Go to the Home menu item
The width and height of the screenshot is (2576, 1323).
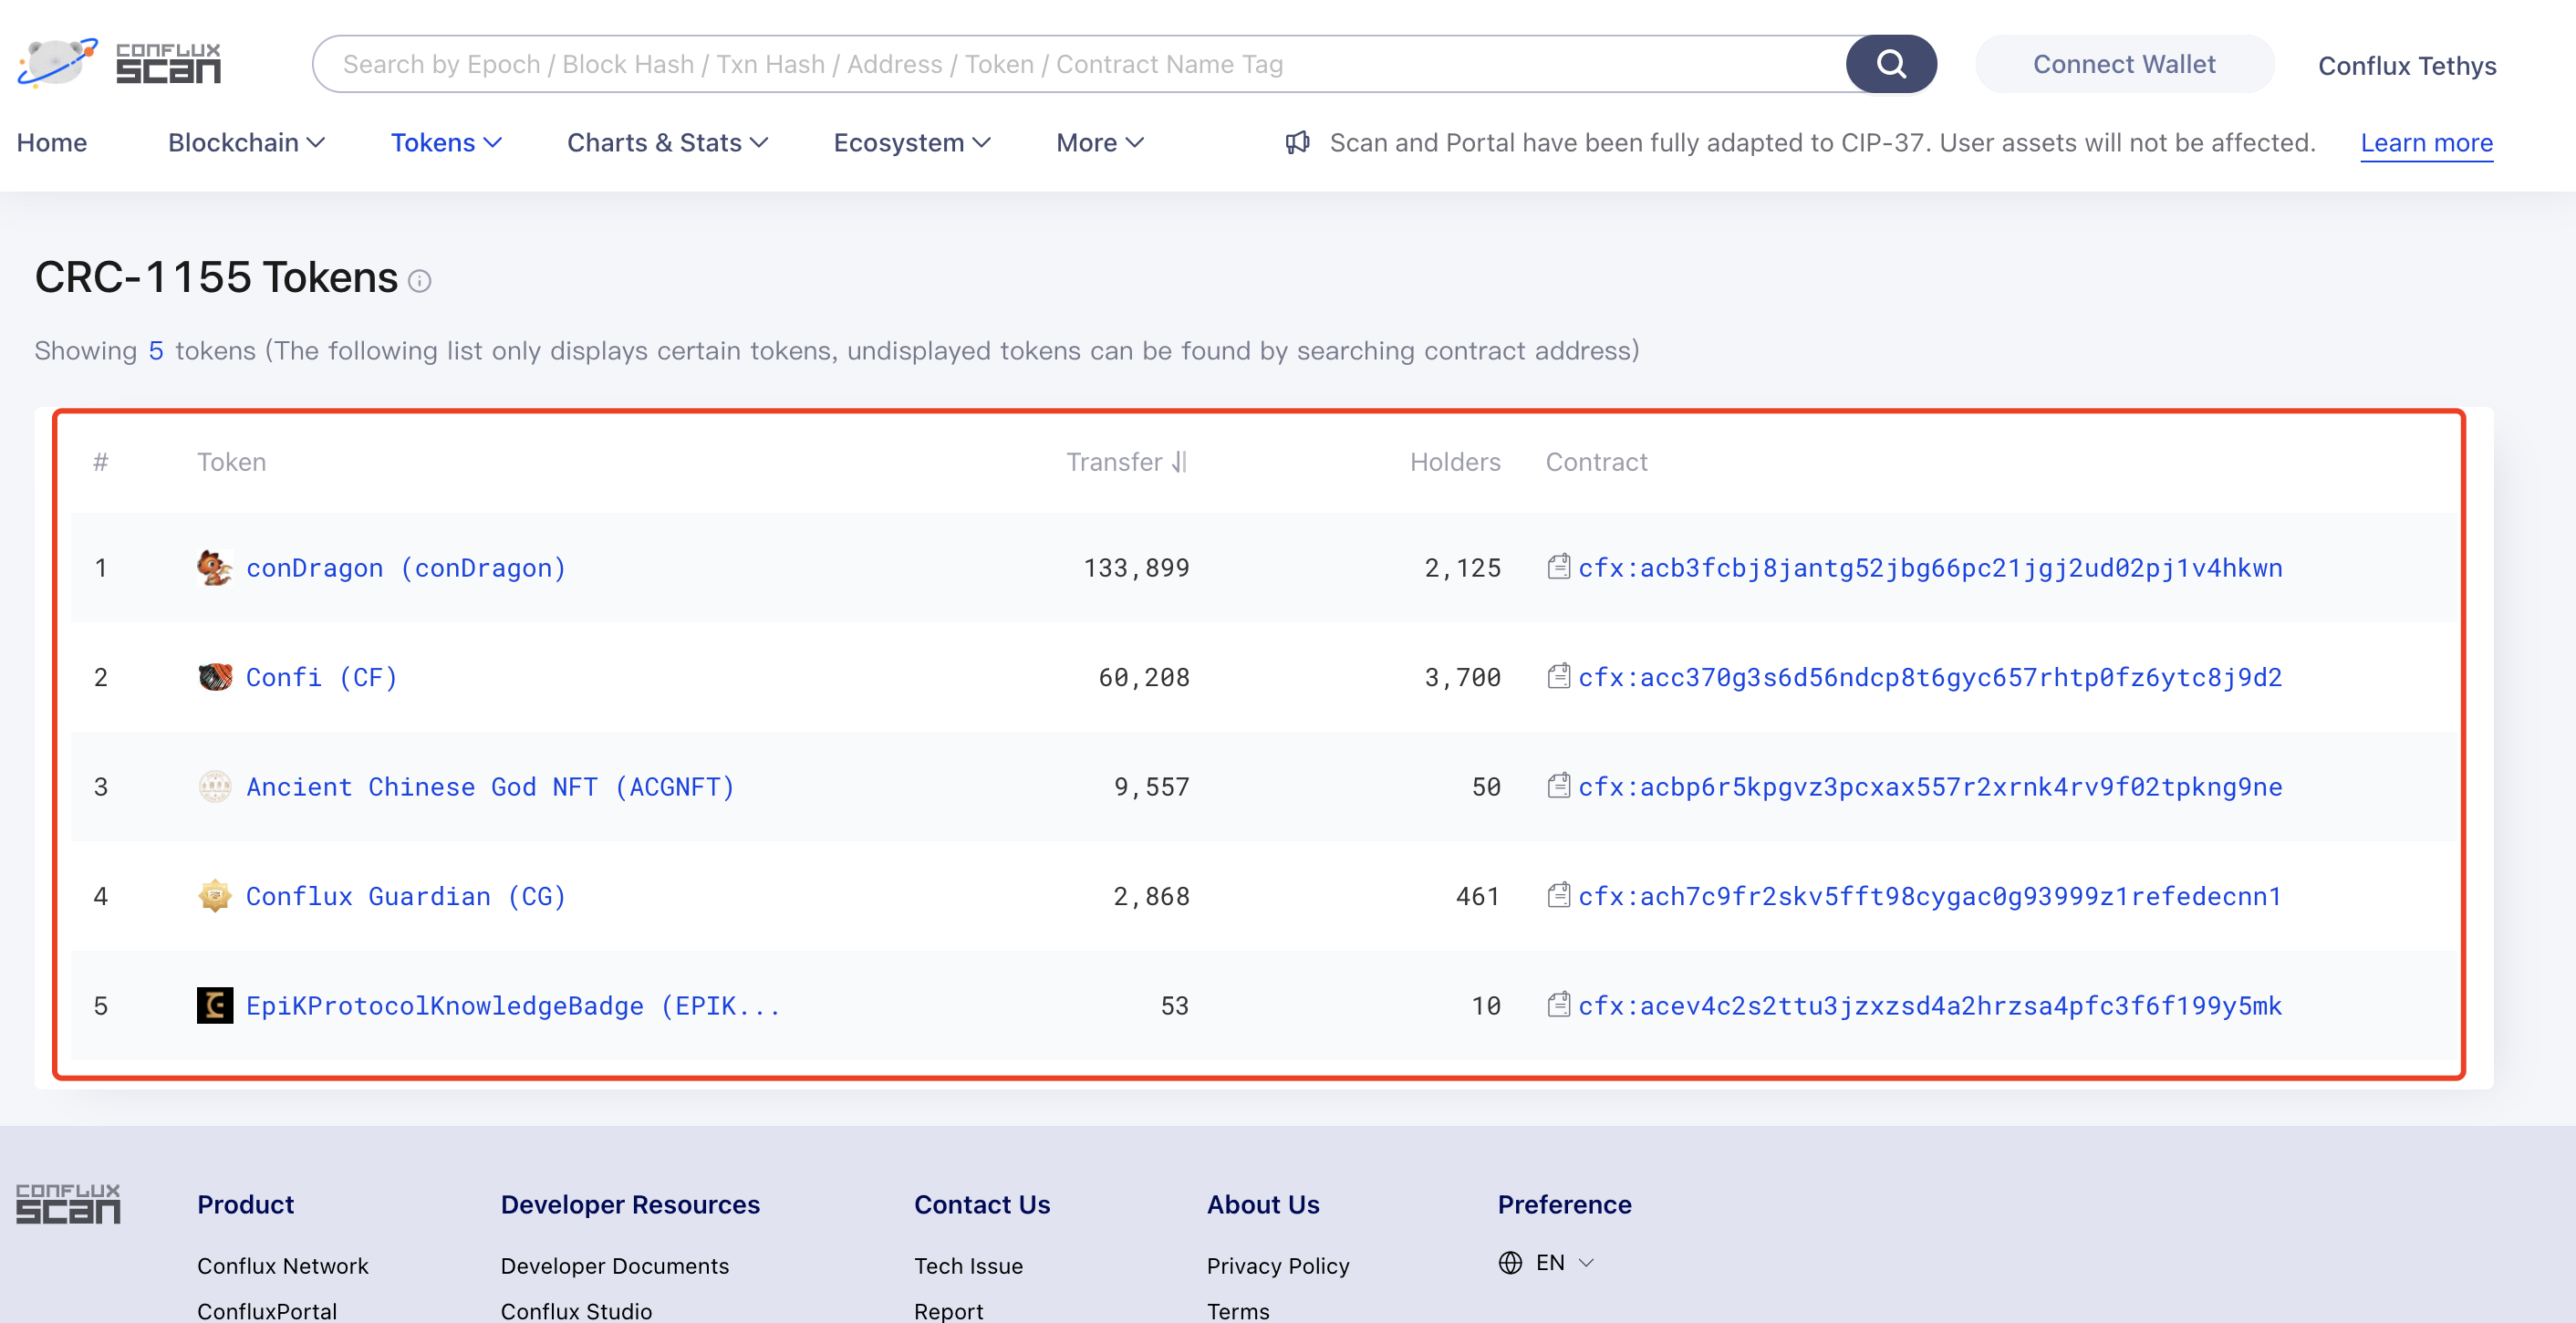pyautogui.click(x=52, y=143)
